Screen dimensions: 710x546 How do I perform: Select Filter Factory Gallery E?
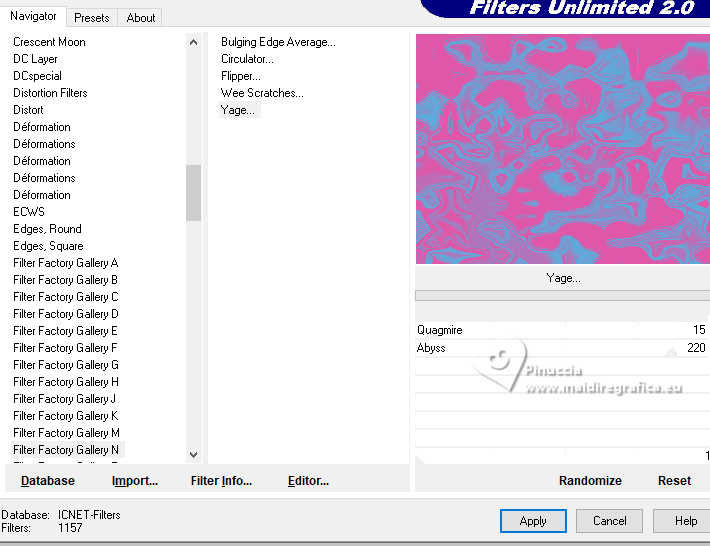pyautogui.click(x=66, y=331)
